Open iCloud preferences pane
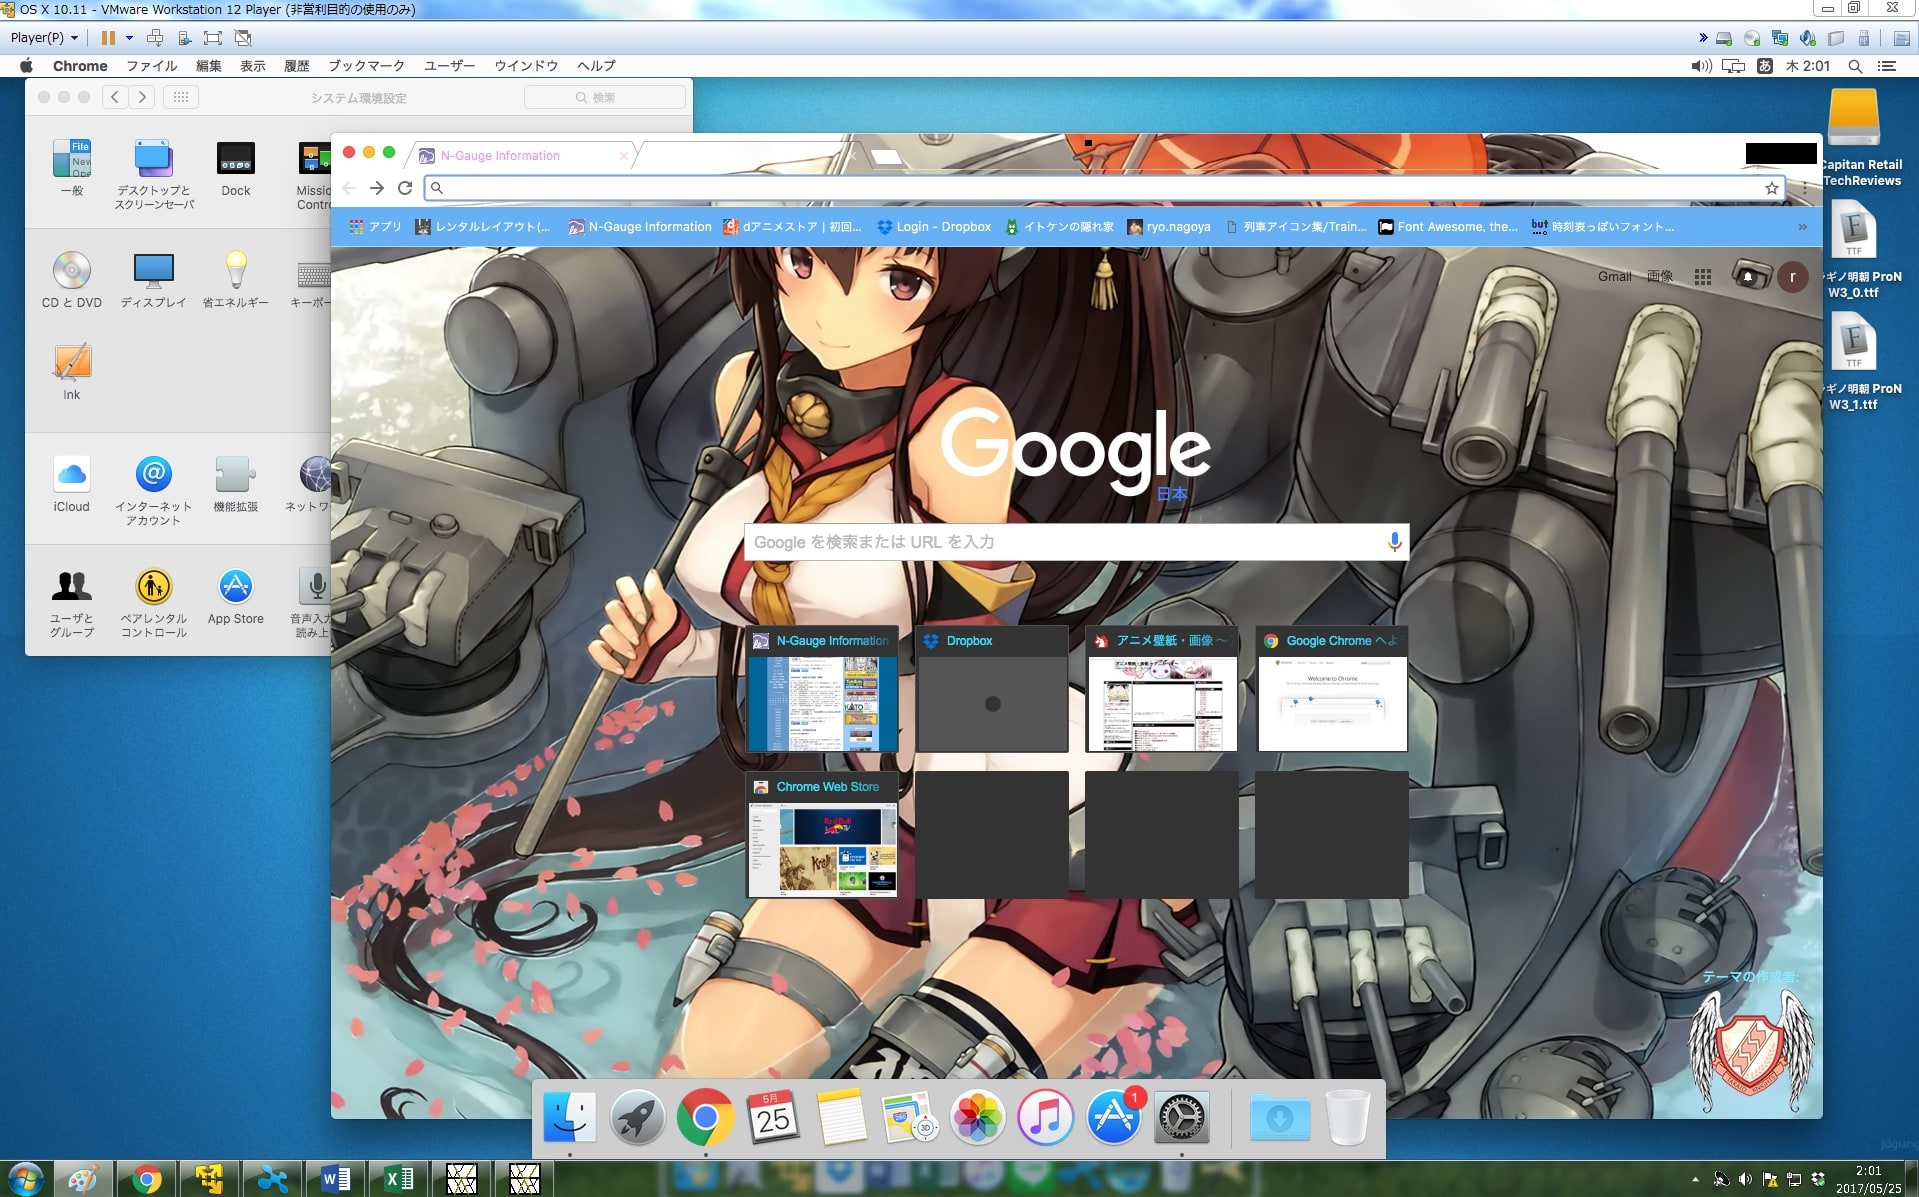The height and width of the screenshot is (1197, 1919). (x=72, y=484)
